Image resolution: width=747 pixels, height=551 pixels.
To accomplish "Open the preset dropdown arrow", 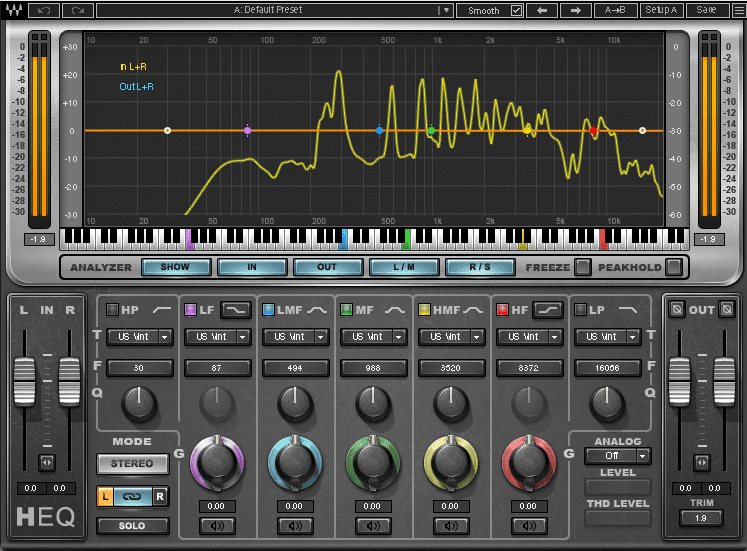I will 446,10.
